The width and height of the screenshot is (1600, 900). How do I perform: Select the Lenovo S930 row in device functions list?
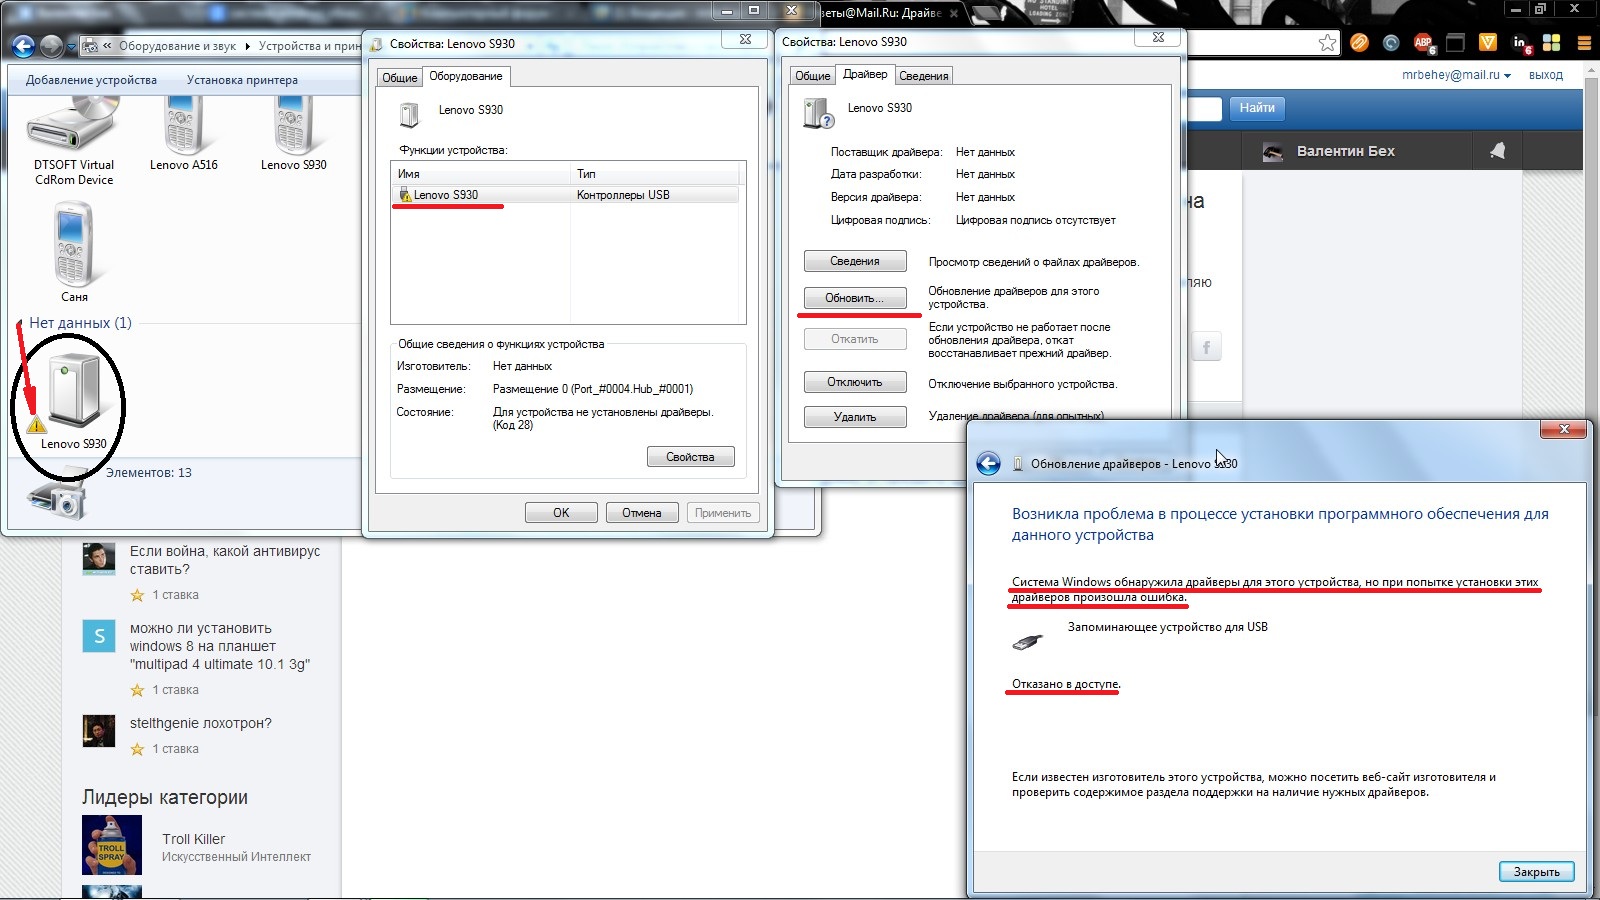(565, 195)
